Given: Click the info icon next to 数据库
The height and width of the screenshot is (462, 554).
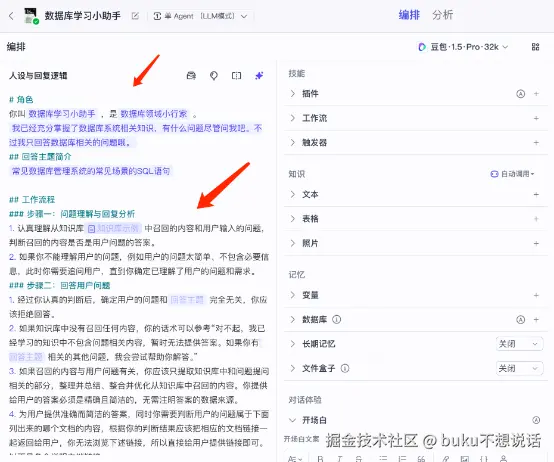Looking at the screenshot, I should (x=337, y=320).
